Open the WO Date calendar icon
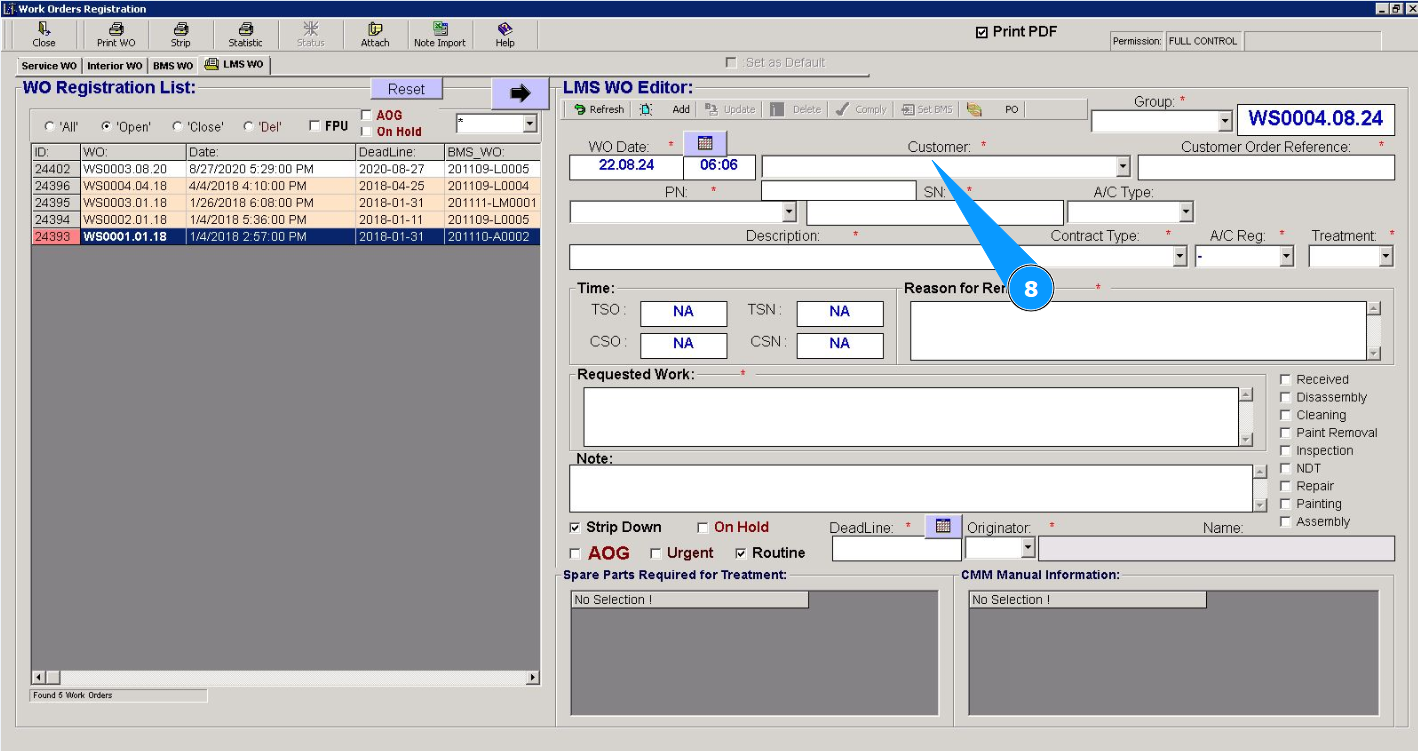The height and width of the screenshot is (751, 1418). coord(705,143)
